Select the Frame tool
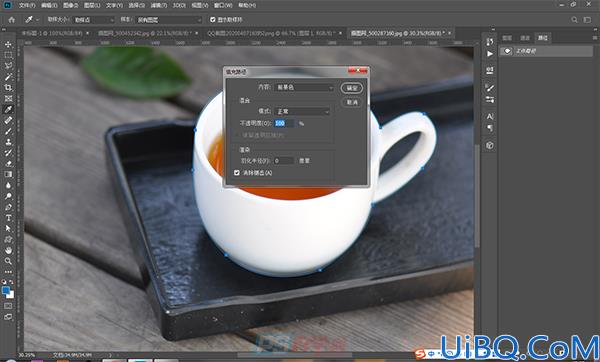This screenshot has width=600, height=362. pos(8,99)
